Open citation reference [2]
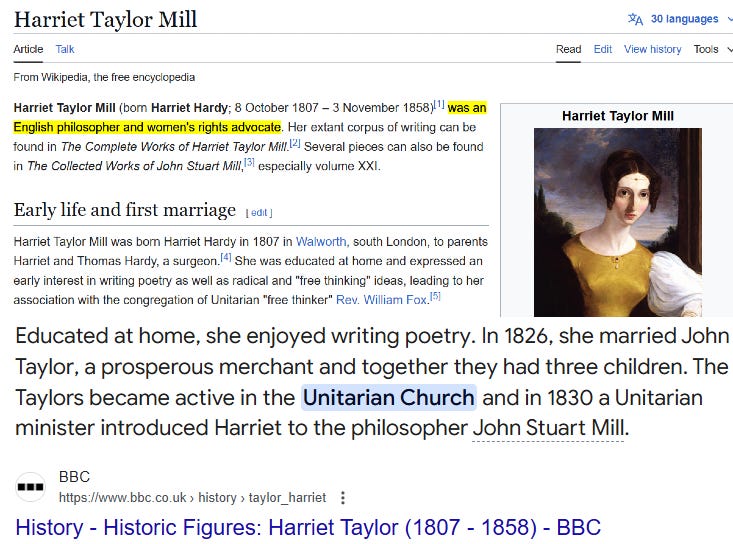Viewport: 733px width, 544px height. click(x=295, y=143)
